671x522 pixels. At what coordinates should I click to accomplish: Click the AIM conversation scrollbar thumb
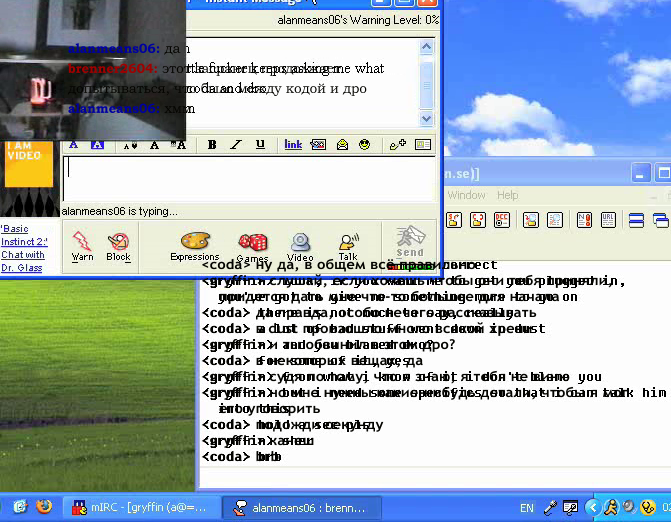(427, 84)
